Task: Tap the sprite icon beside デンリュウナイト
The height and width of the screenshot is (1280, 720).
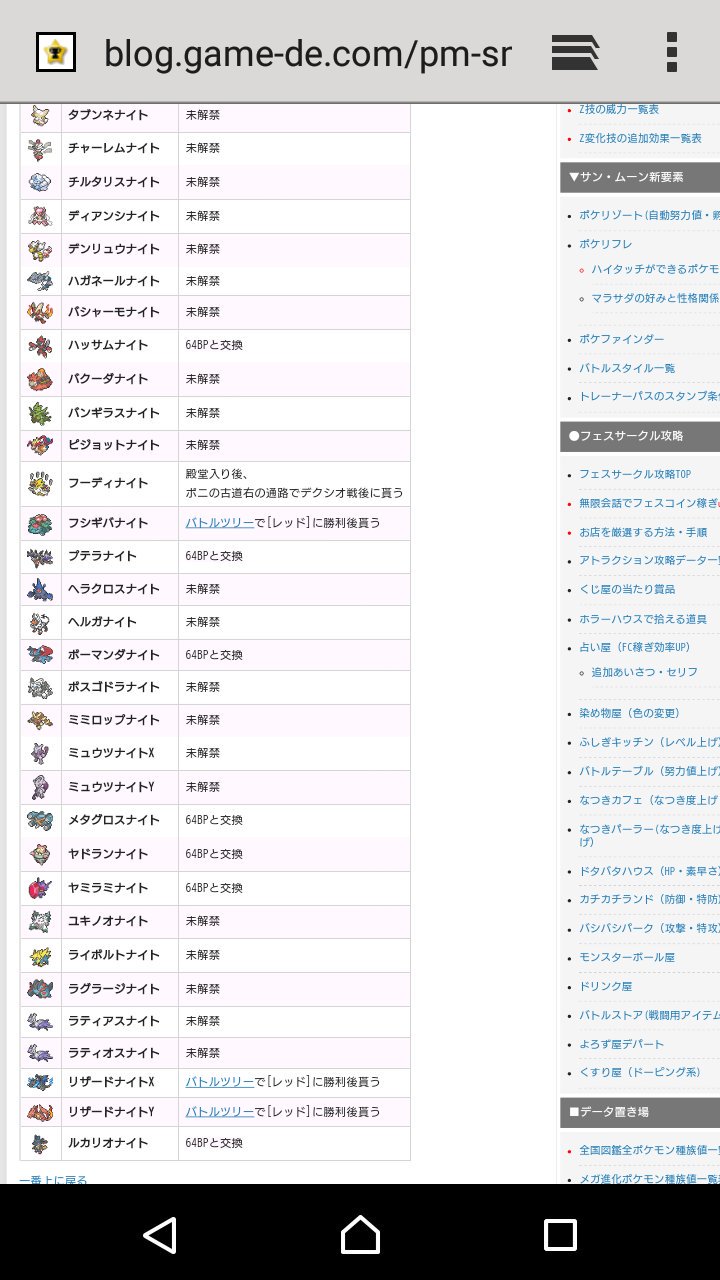Action: click(40, 249)
